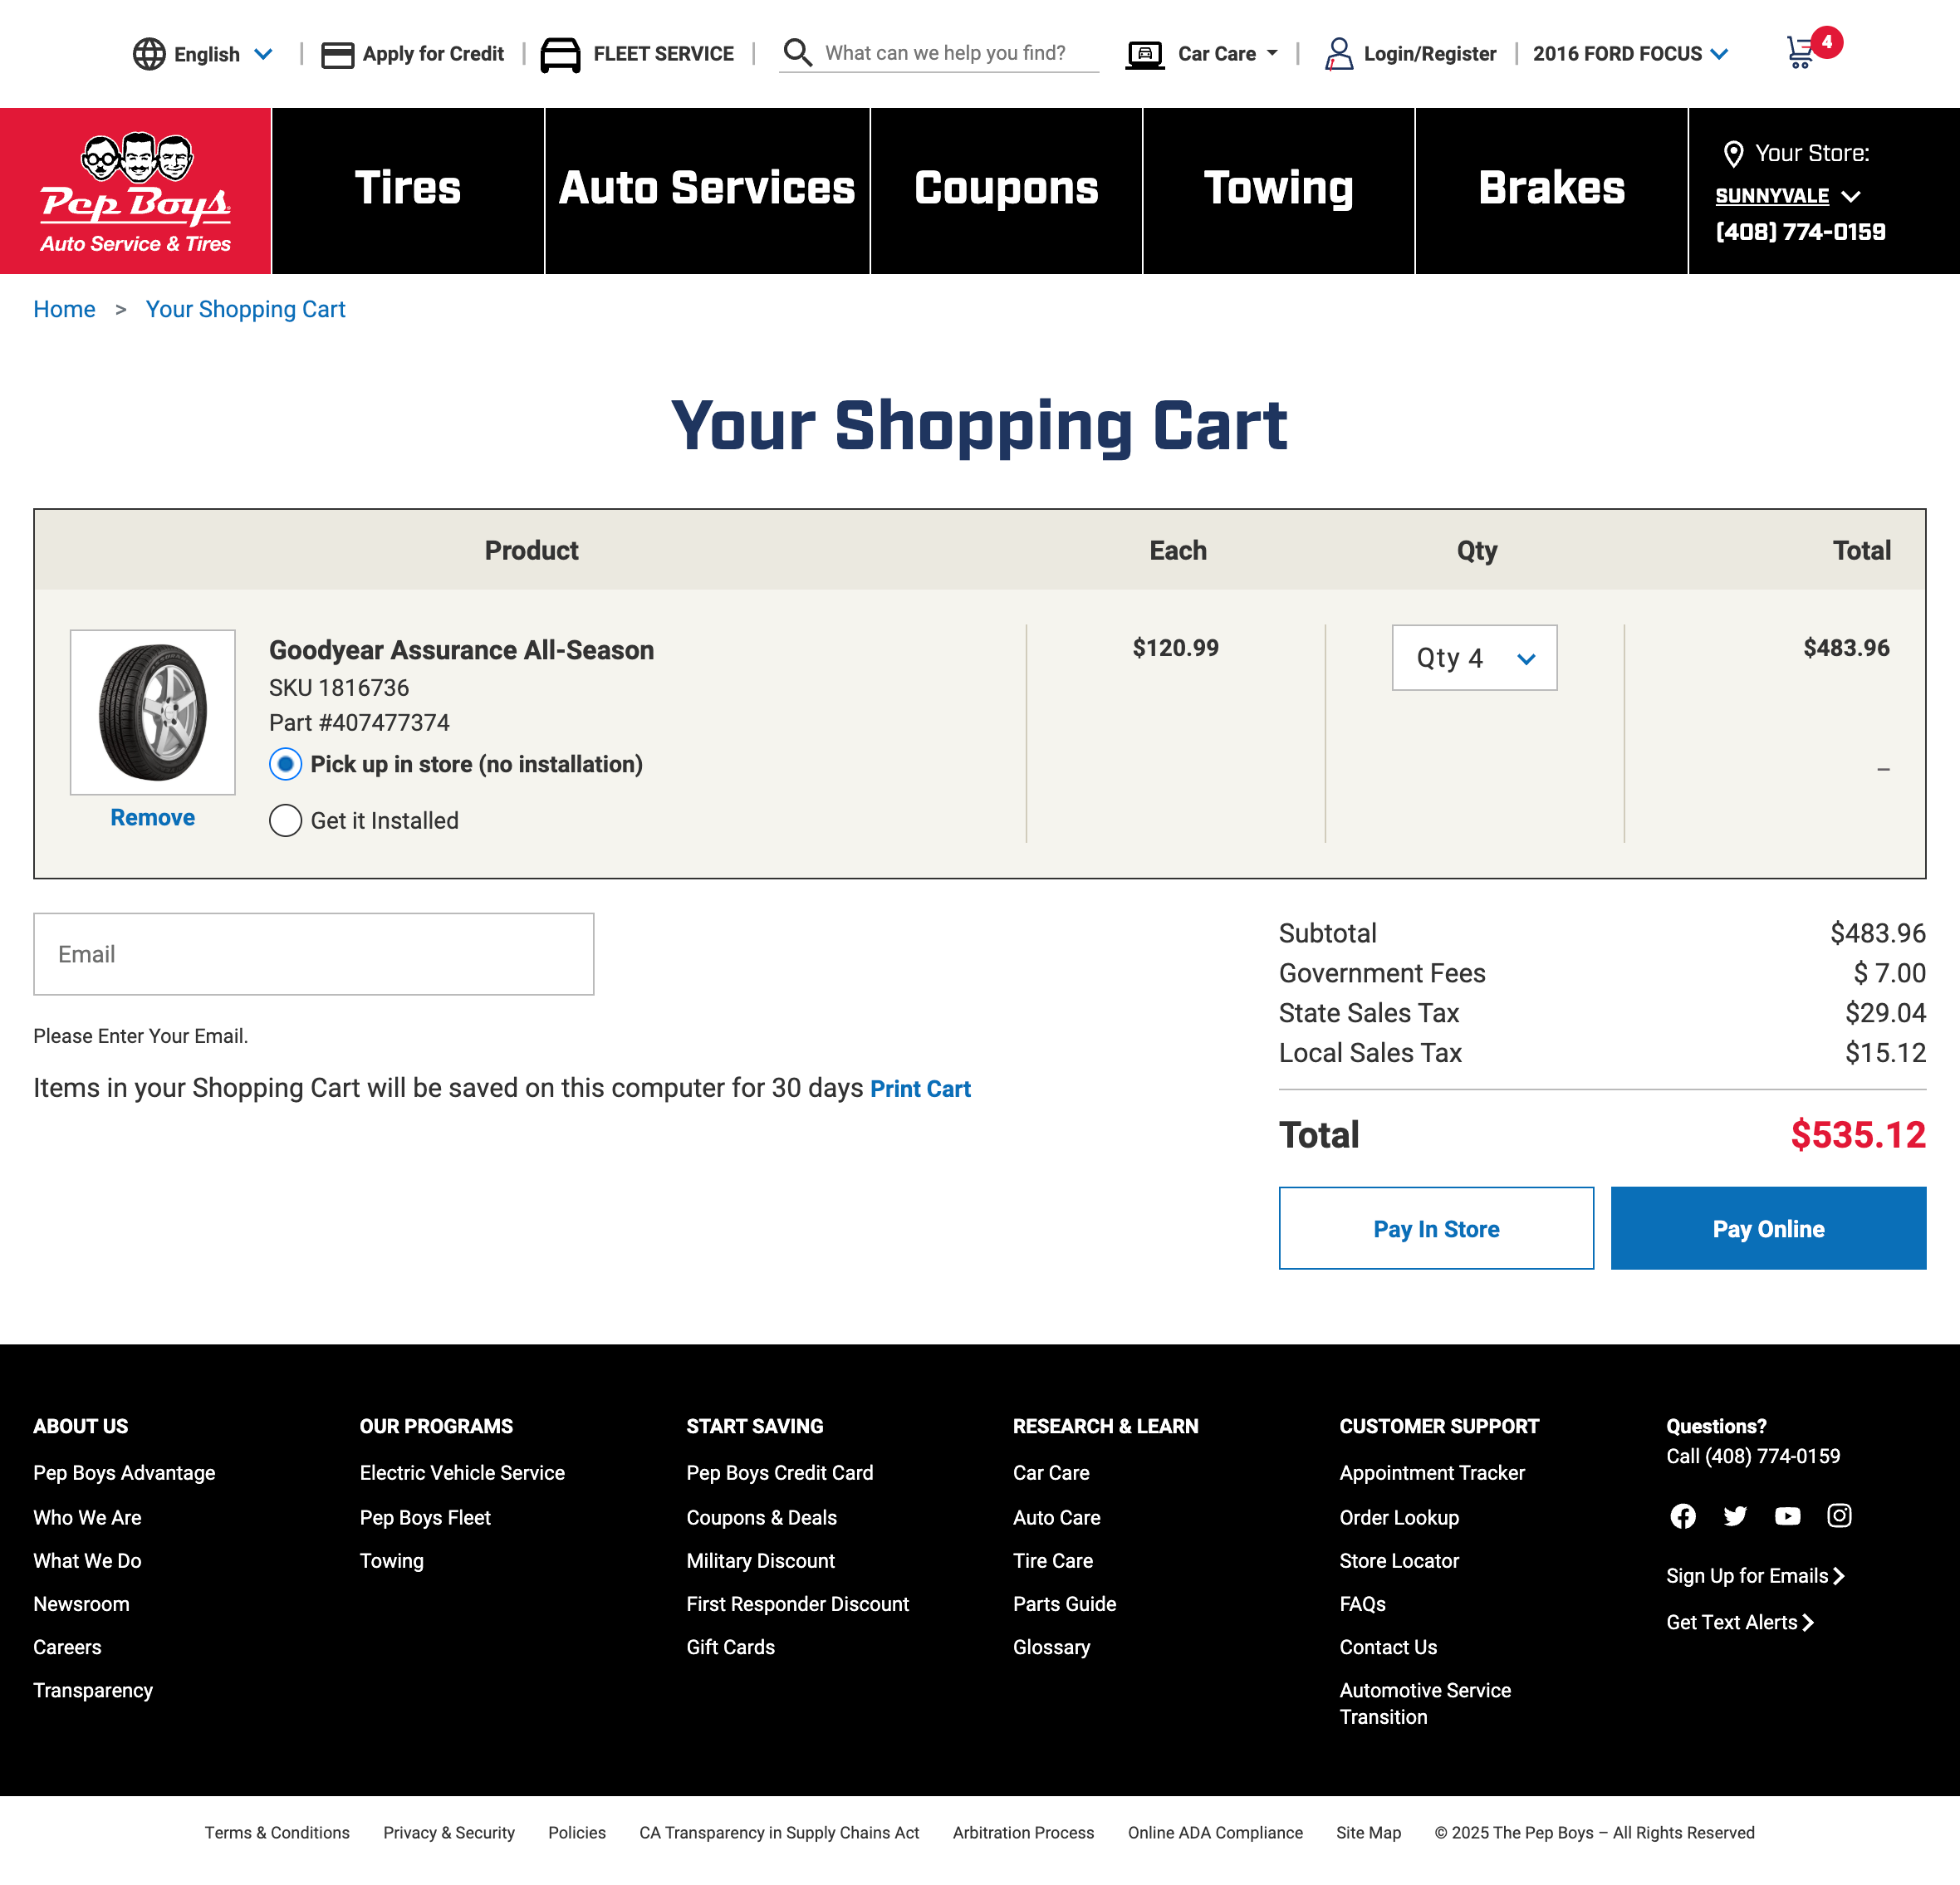
Task: Click the search magnifier icon
Action: tap(797, 53)
